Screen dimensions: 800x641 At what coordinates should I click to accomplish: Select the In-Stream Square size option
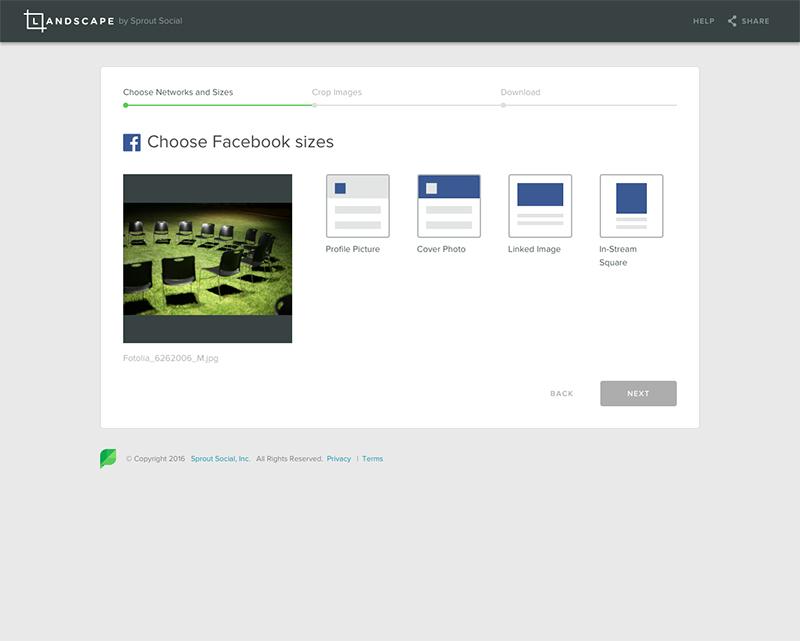[631, 206]
